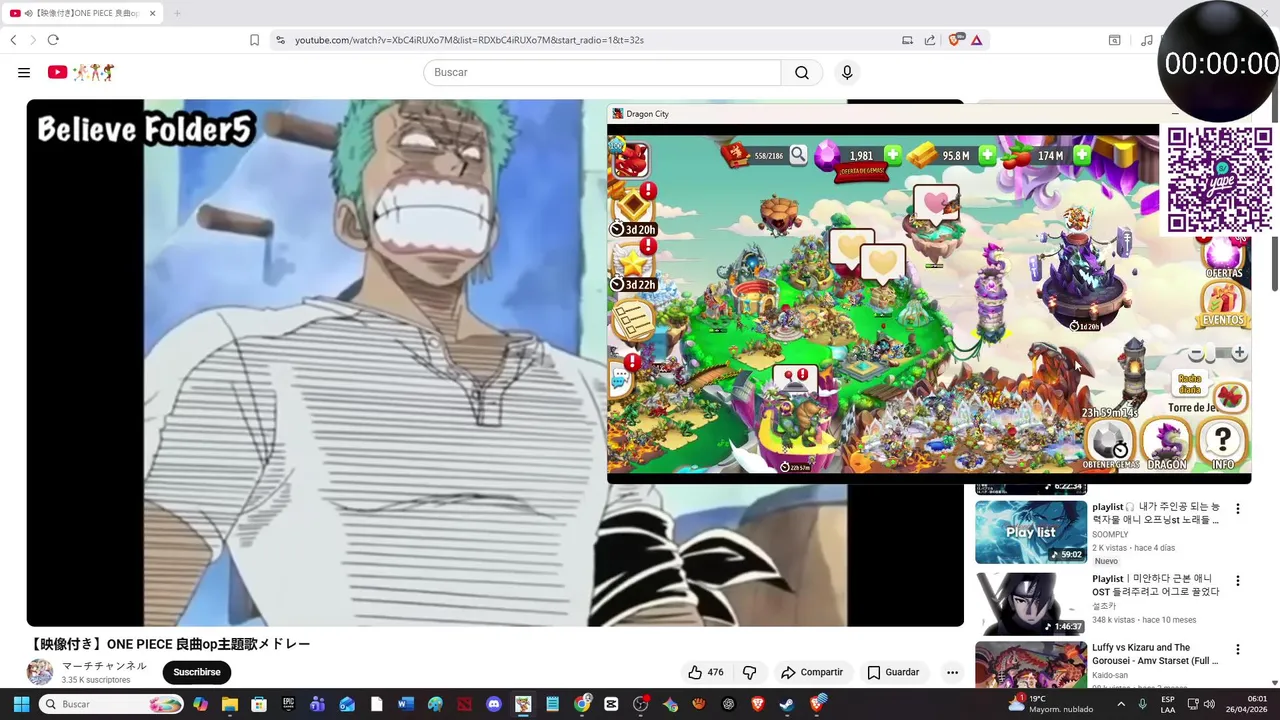Open the Ofertas button in Dragon City

[1224, 257]
